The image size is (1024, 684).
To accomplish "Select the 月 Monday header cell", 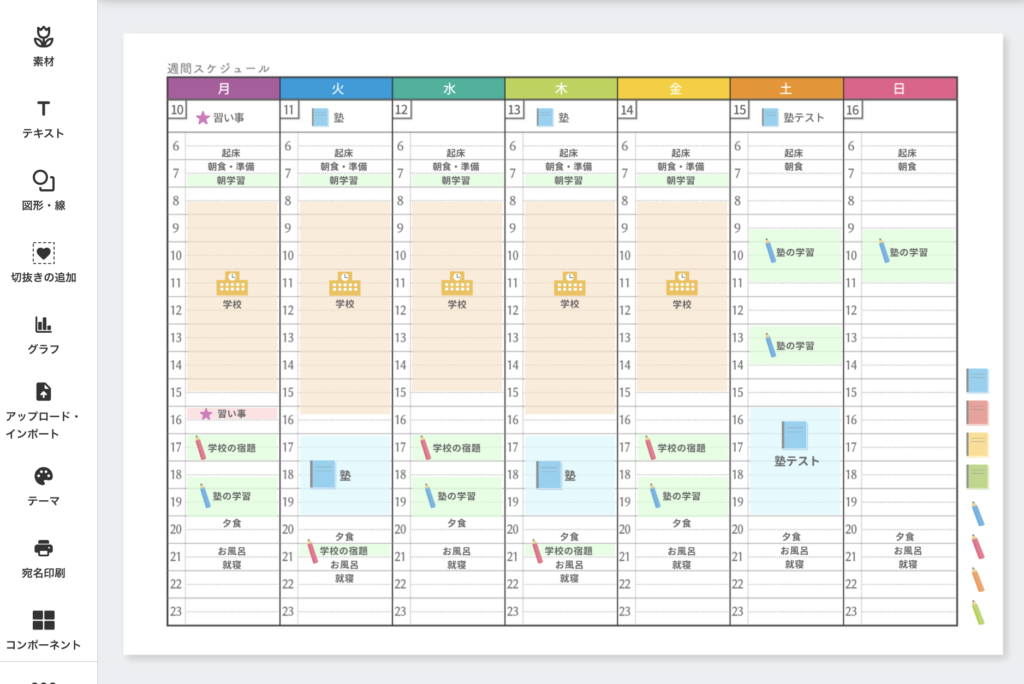I will pos(223,88).
